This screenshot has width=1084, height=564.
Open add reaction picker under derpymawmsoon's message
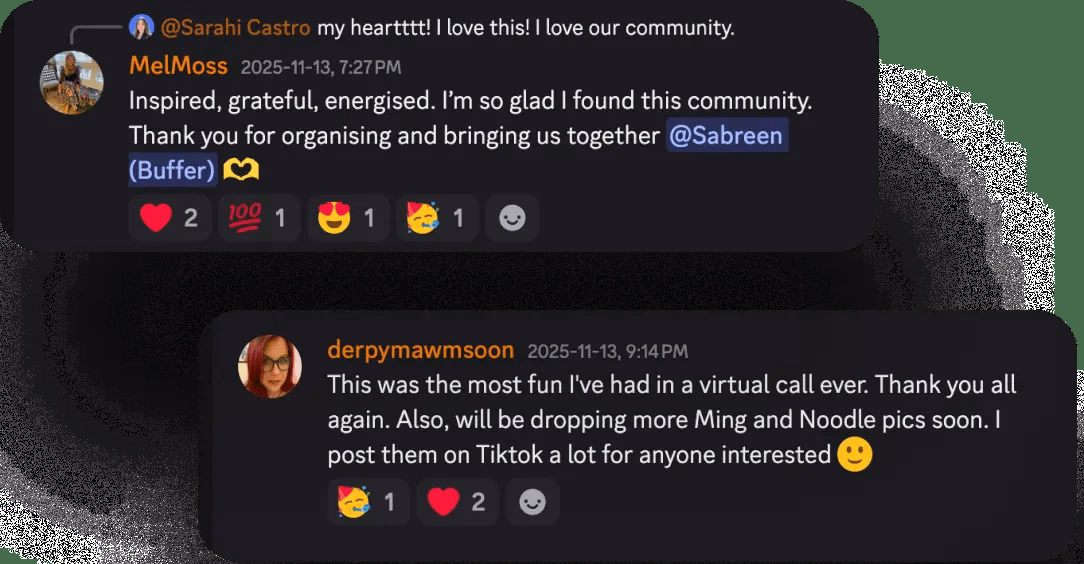[532, 502]
